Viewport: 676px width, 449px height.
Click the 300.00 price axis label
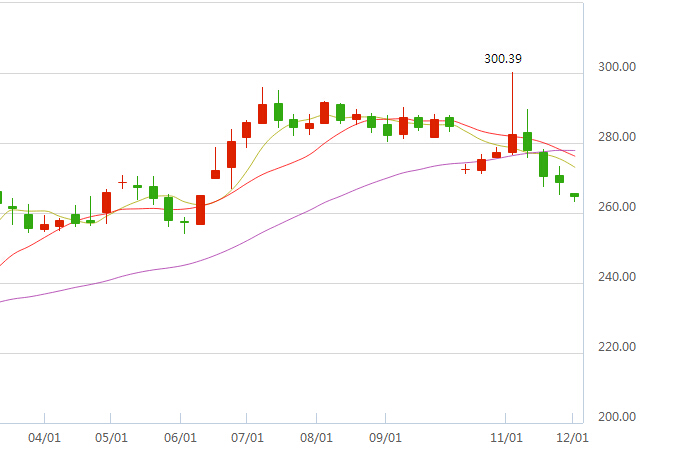point(615,67)
